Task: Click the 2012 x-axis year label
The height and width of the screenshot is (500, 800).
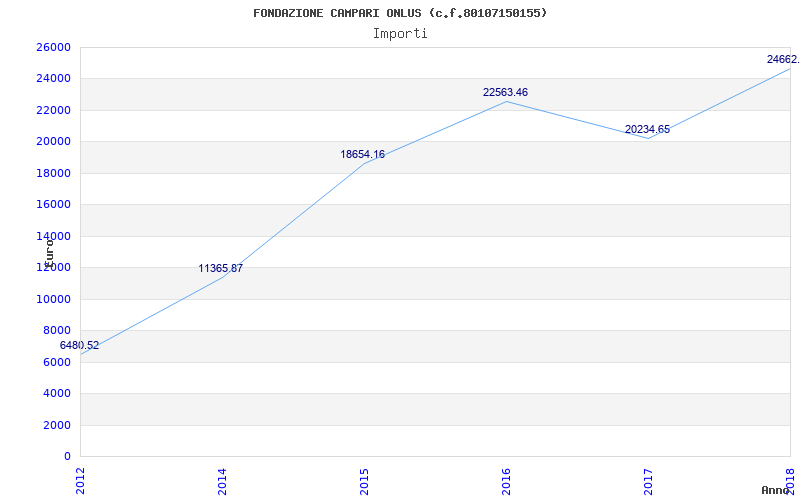Action: (80, 480)
